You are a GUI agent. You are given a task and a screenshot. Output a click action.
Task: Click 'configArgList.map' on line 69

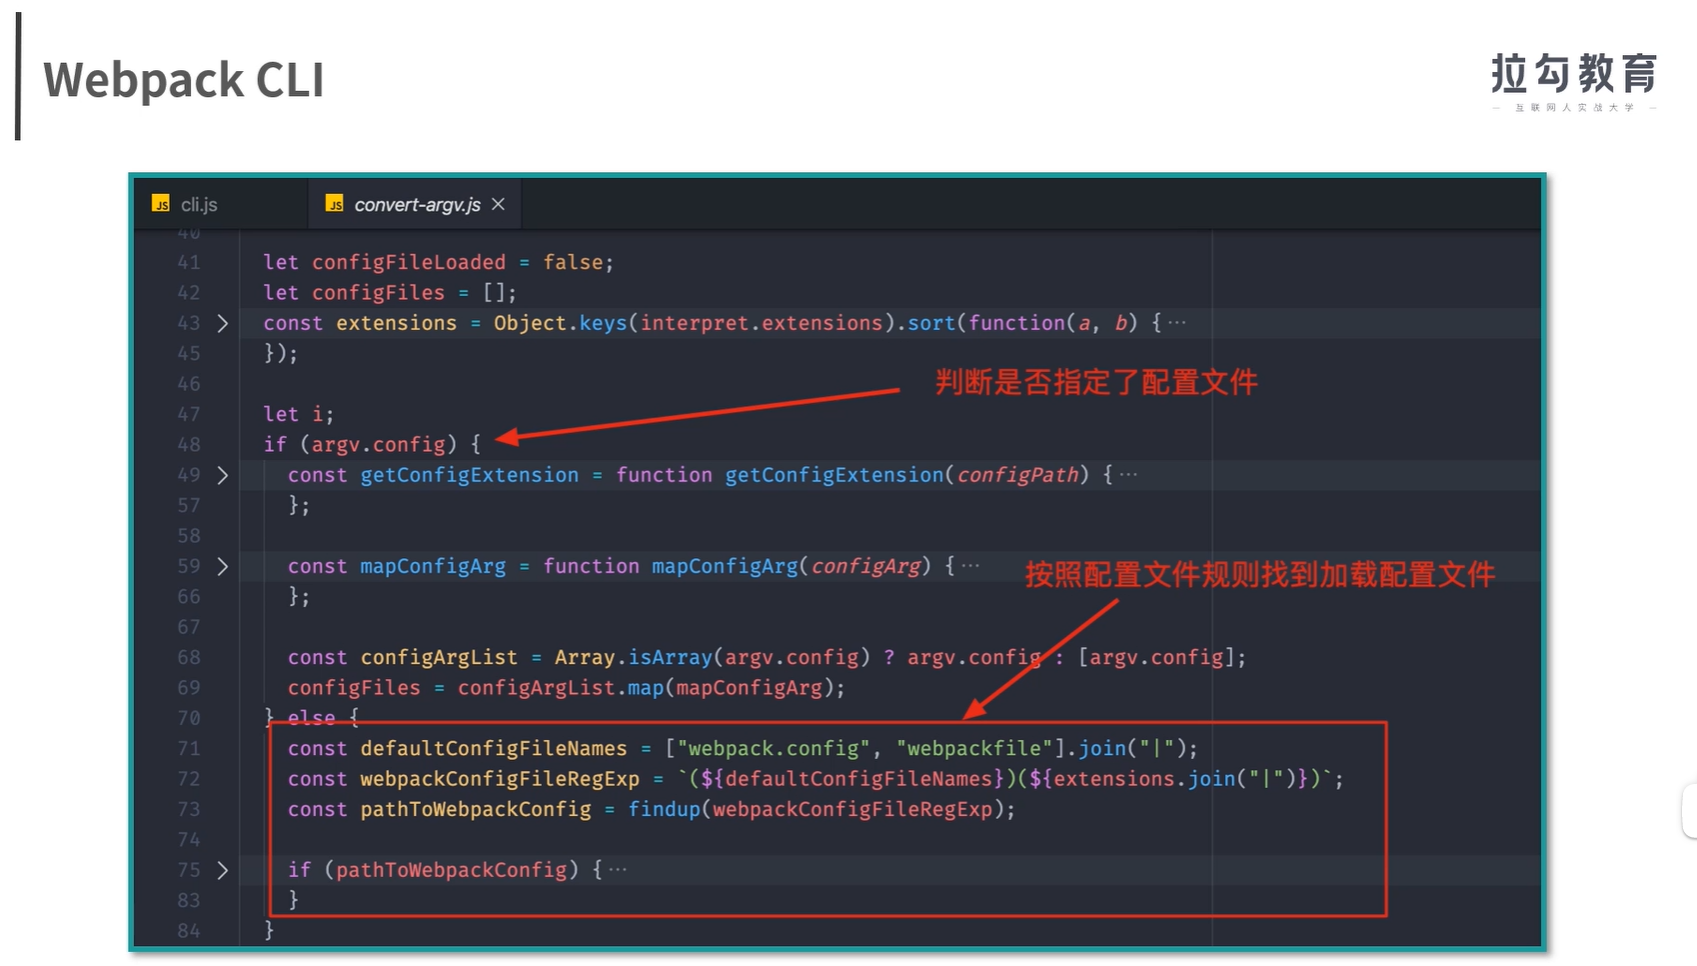pyautogui.click(x=561, y=688)
